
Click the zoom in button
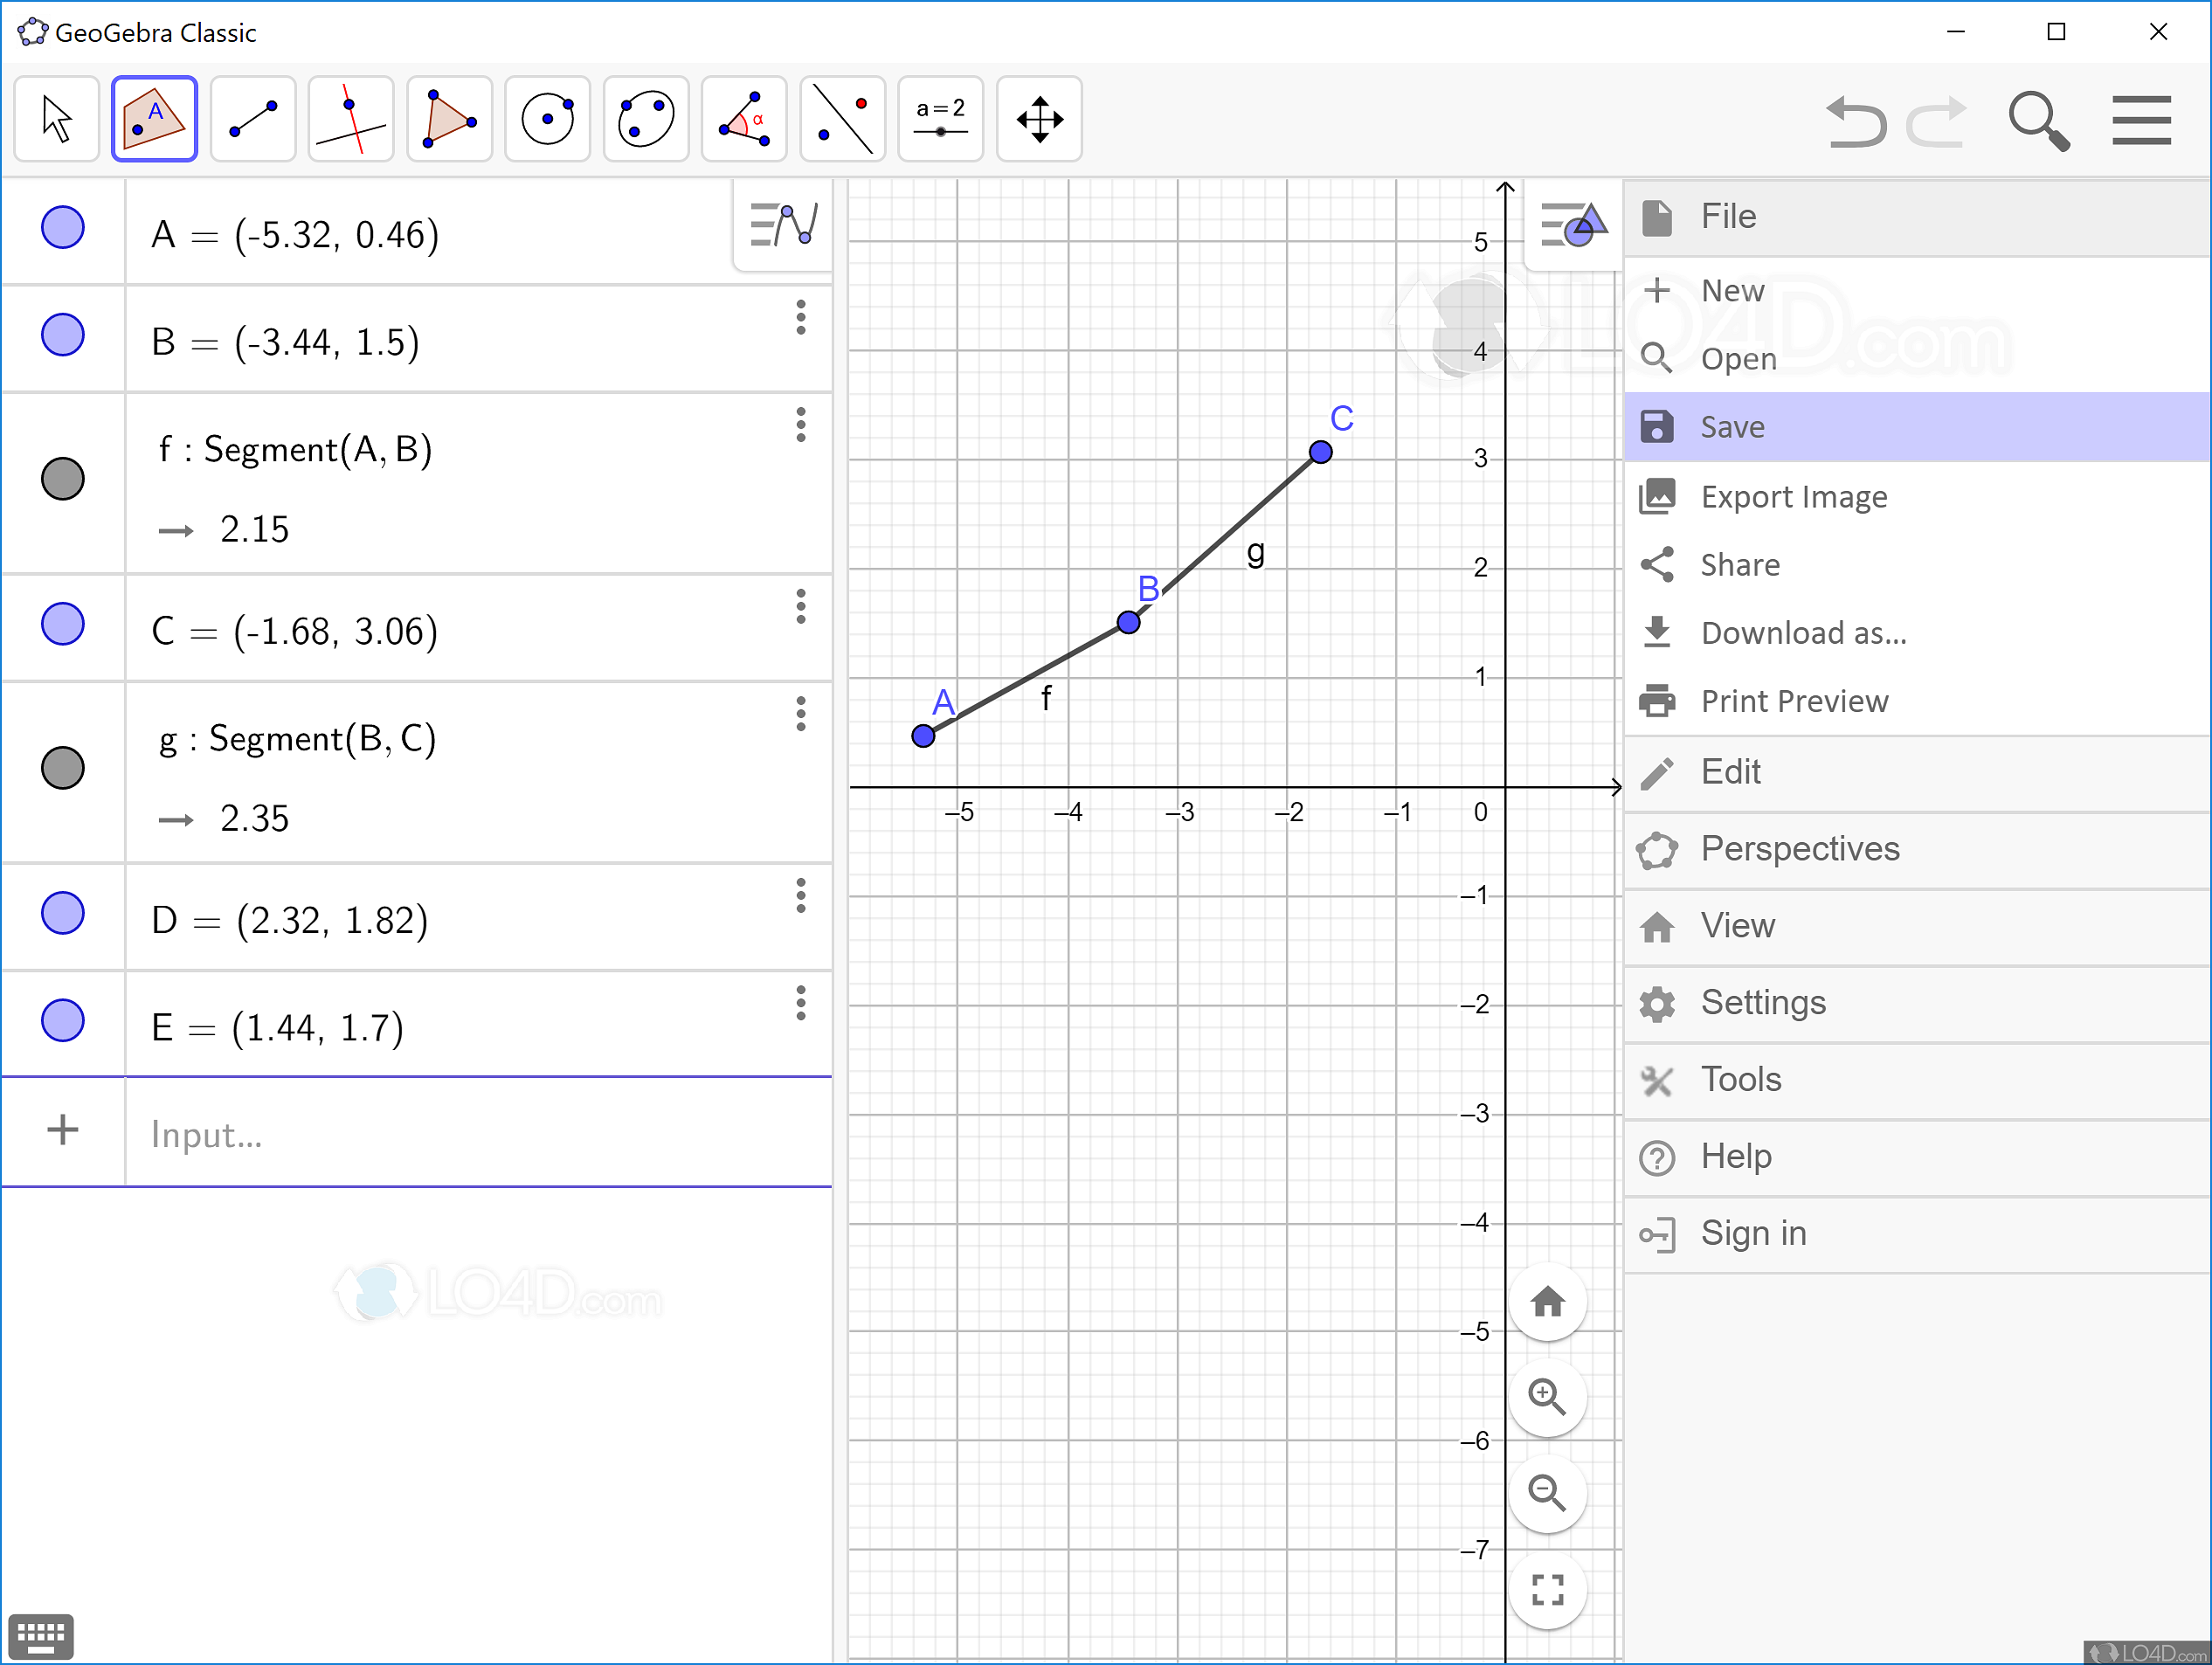tap(1546, 1397)
